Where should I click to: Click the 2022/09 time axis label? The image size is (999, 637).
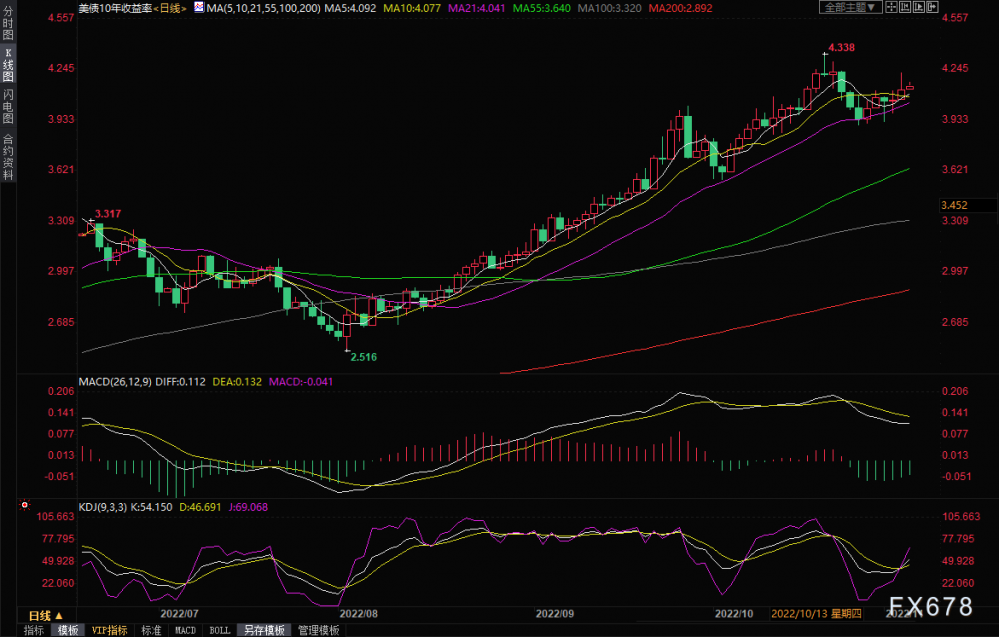(554, 613)
